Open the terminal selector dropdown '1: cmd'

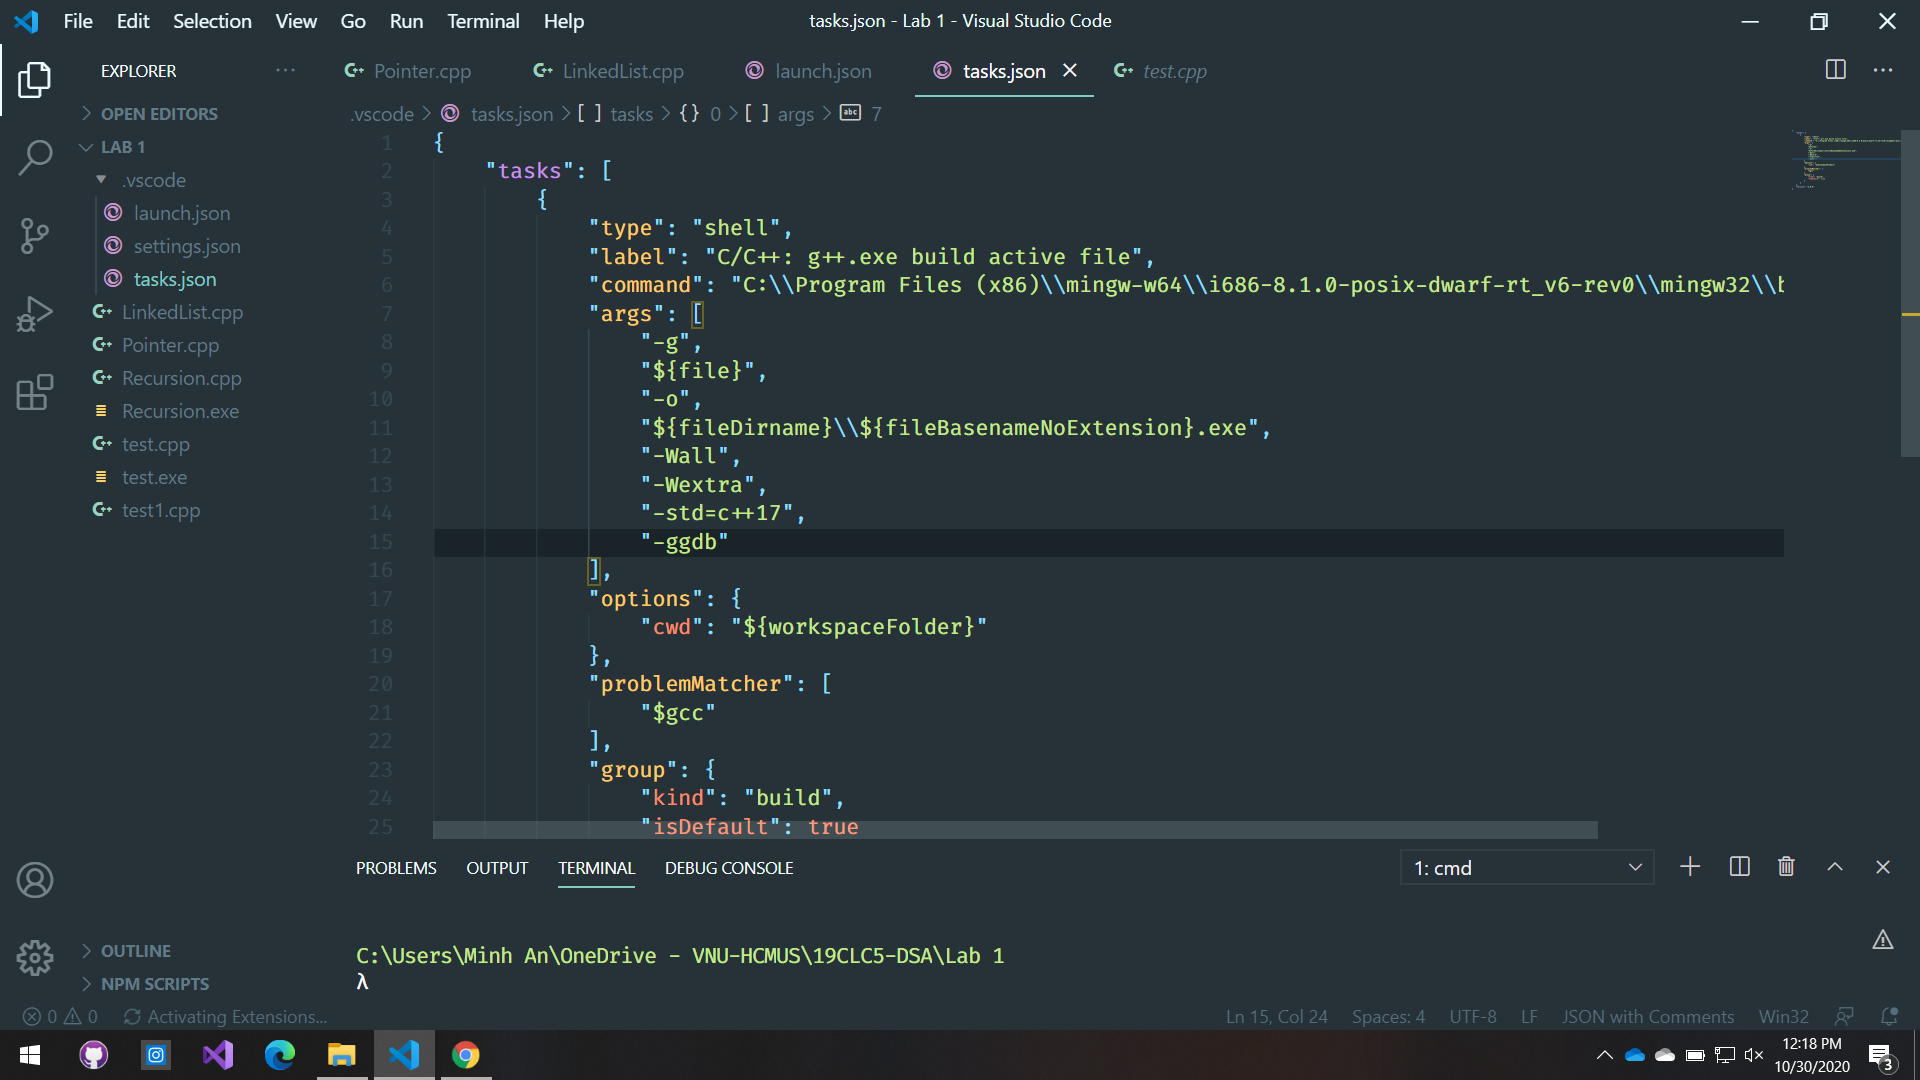pyautogui.click(x=1527, y=868)
